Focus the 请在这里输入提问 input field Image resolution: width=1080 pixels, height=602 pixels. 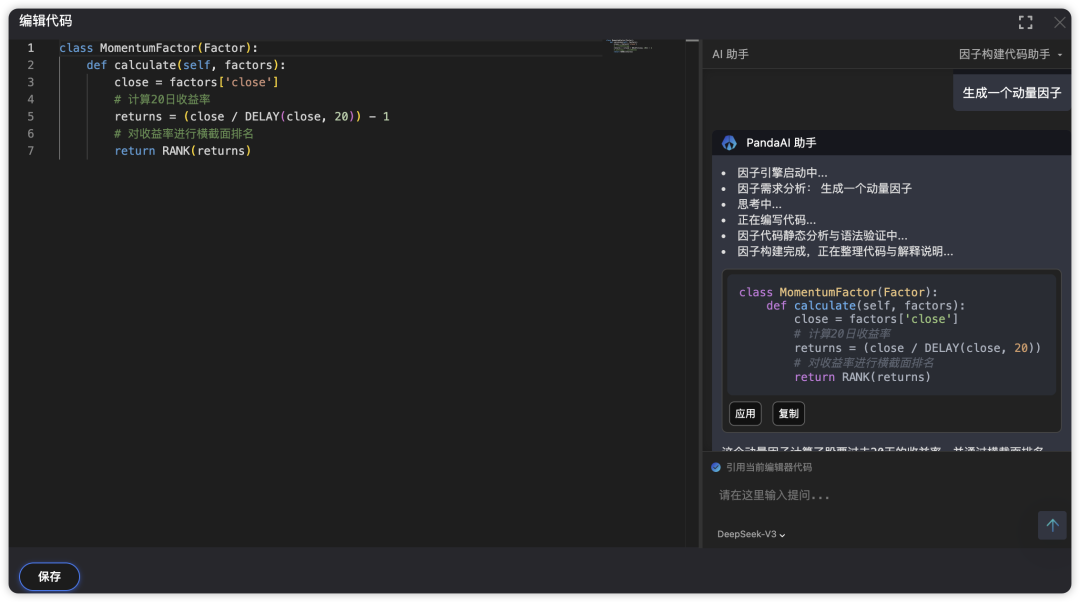click(x=870, y=495)
